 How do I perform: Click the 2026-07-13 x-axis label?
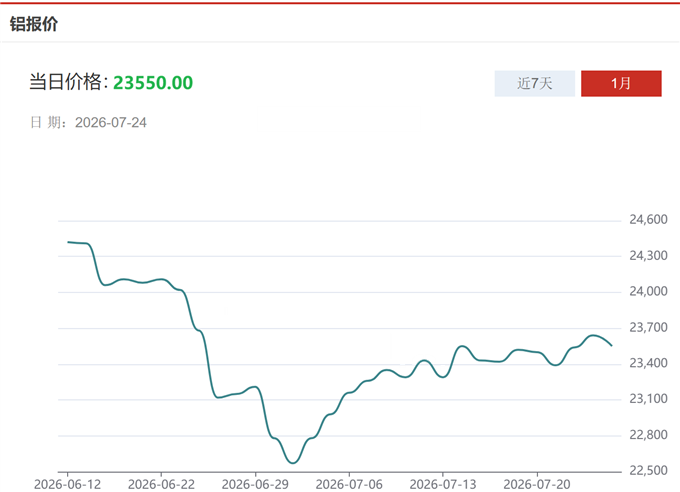pyautogui.click(x=443, y=484)
